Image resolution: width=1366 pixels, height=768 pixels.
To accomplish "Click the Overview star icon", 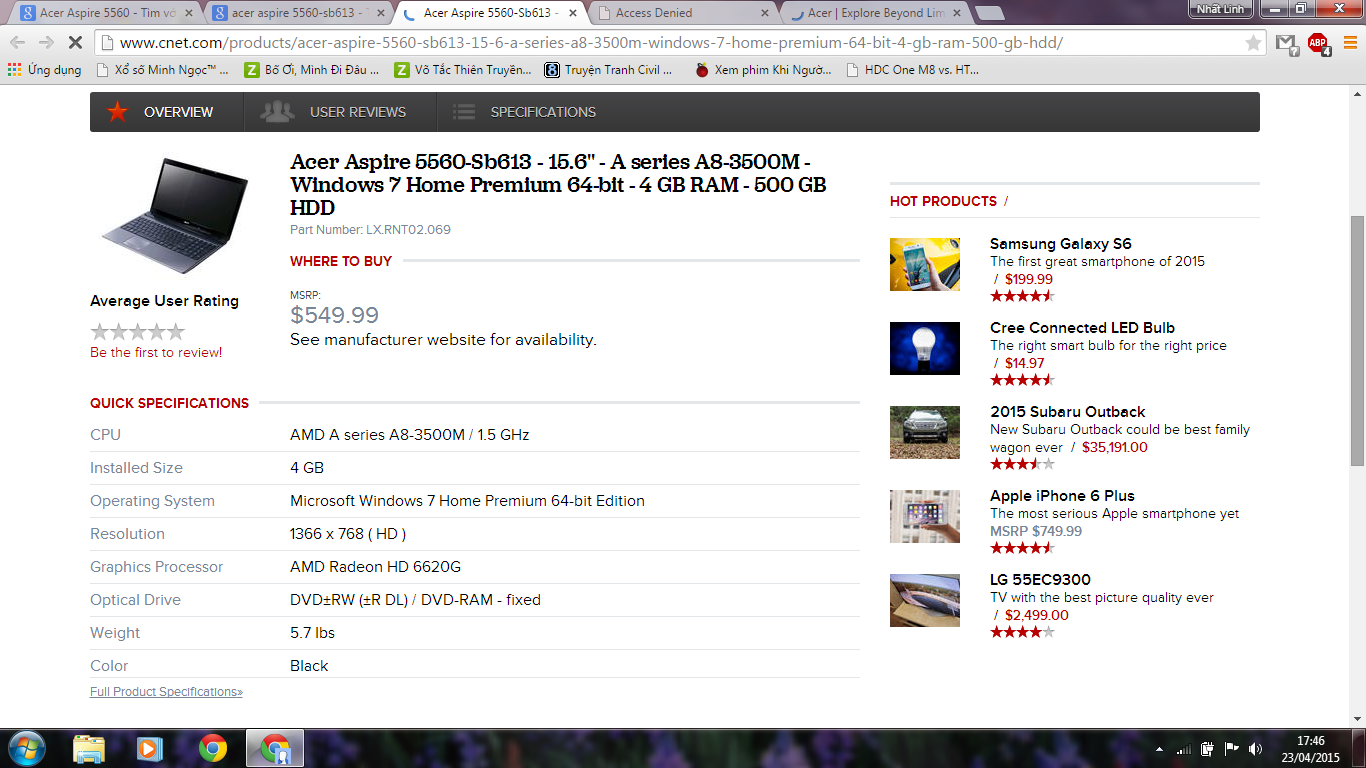I will click(x=118, y=112).
